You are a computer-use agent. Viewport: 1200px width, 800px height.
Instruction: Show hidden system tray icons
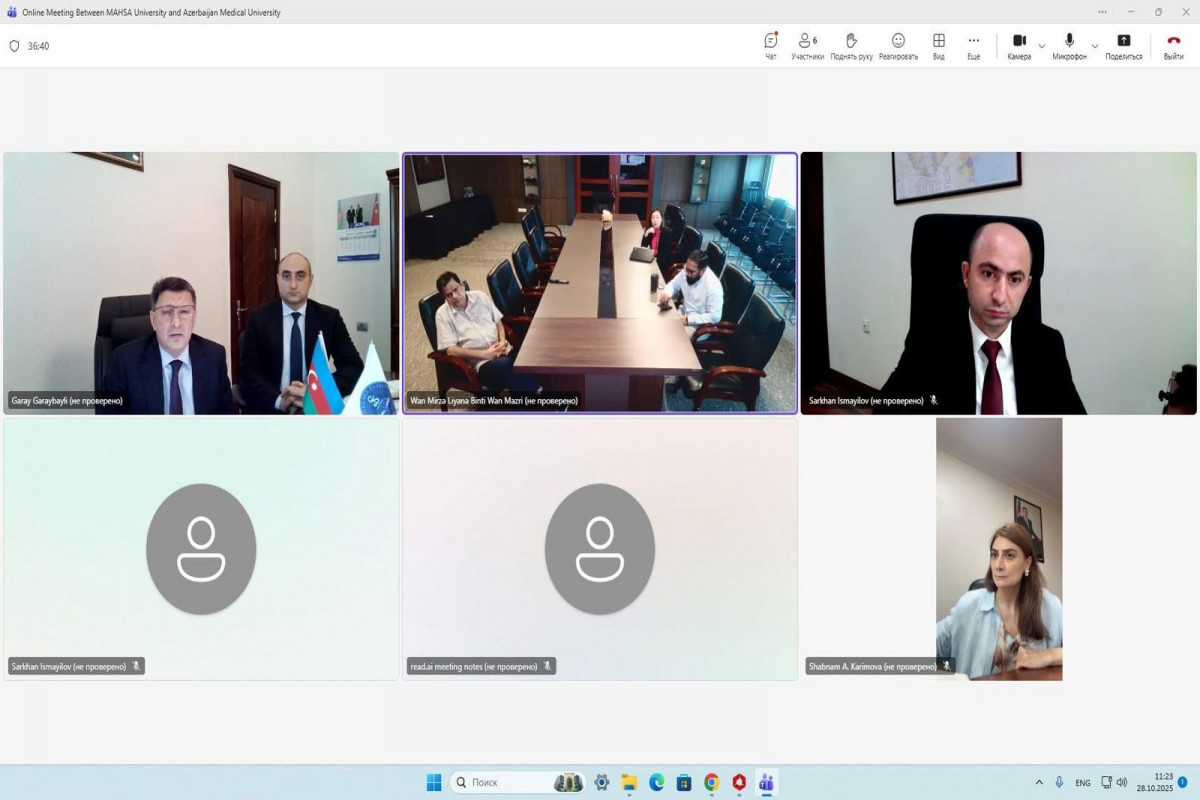pyautogui.click(x=1039, y=782)
